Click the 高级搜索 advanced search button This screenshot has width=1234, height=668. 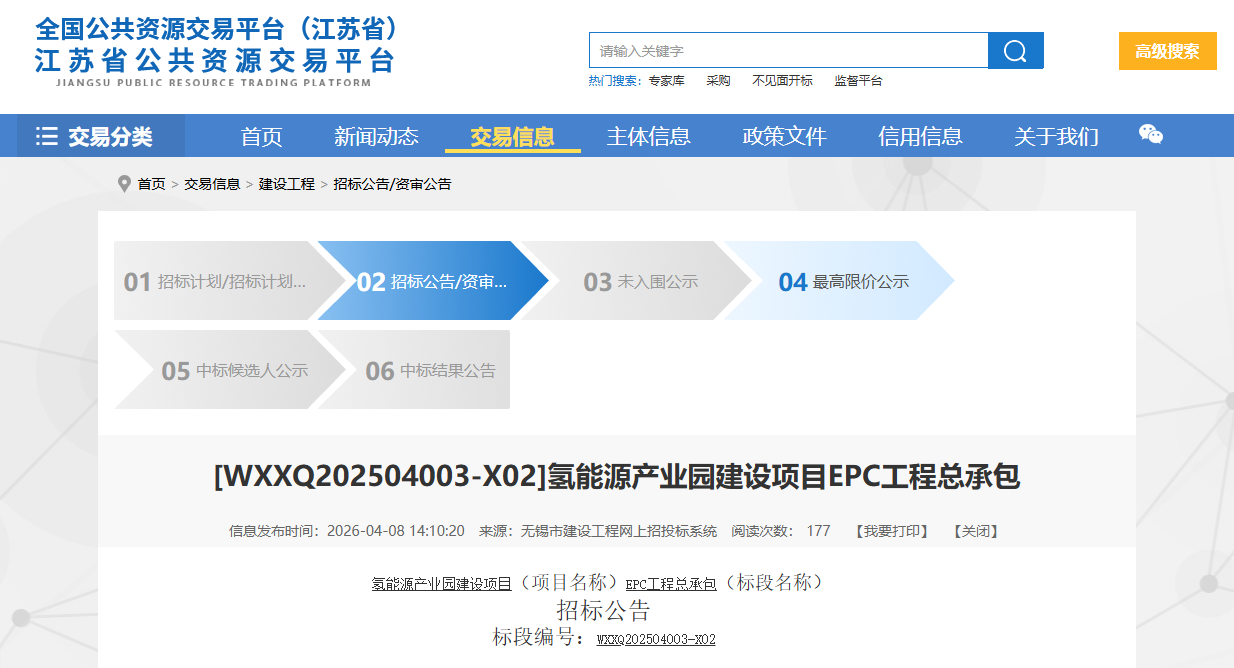click(1167, 51)
